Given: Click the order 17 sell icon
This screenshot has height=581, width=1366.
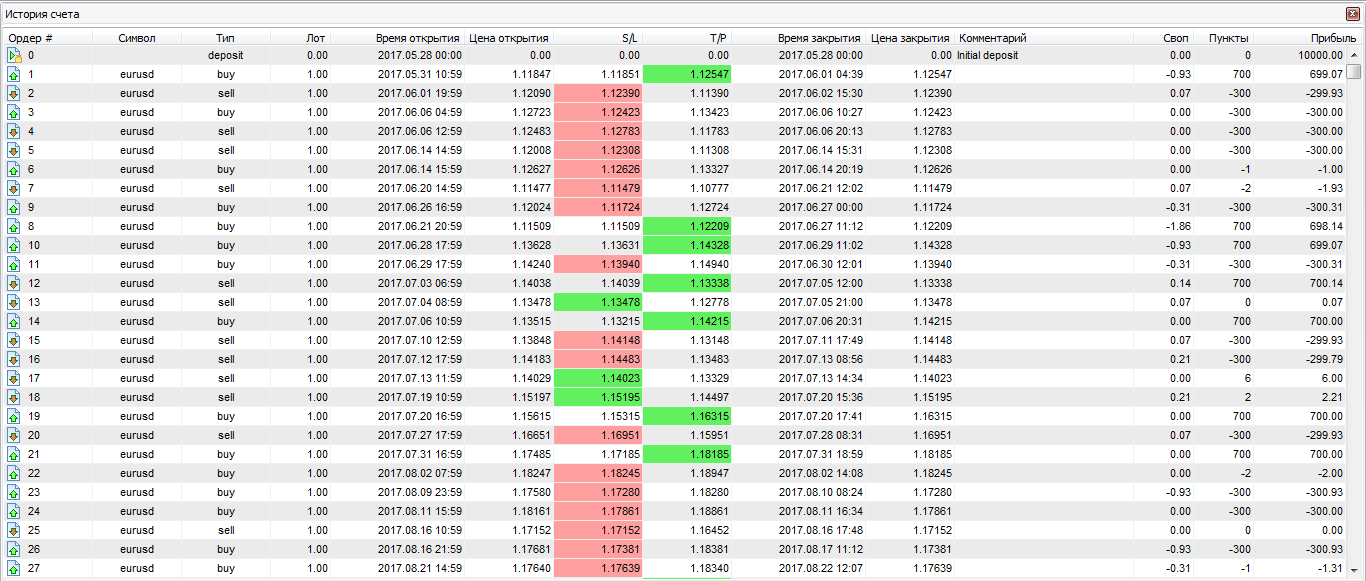Looking at the screenshot, I should coord(14,379).
